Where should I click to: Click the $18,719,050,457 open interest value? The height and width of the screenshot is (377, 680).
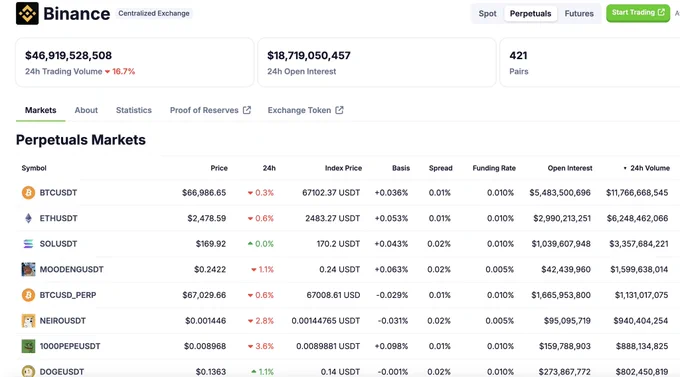coord(309,56)
